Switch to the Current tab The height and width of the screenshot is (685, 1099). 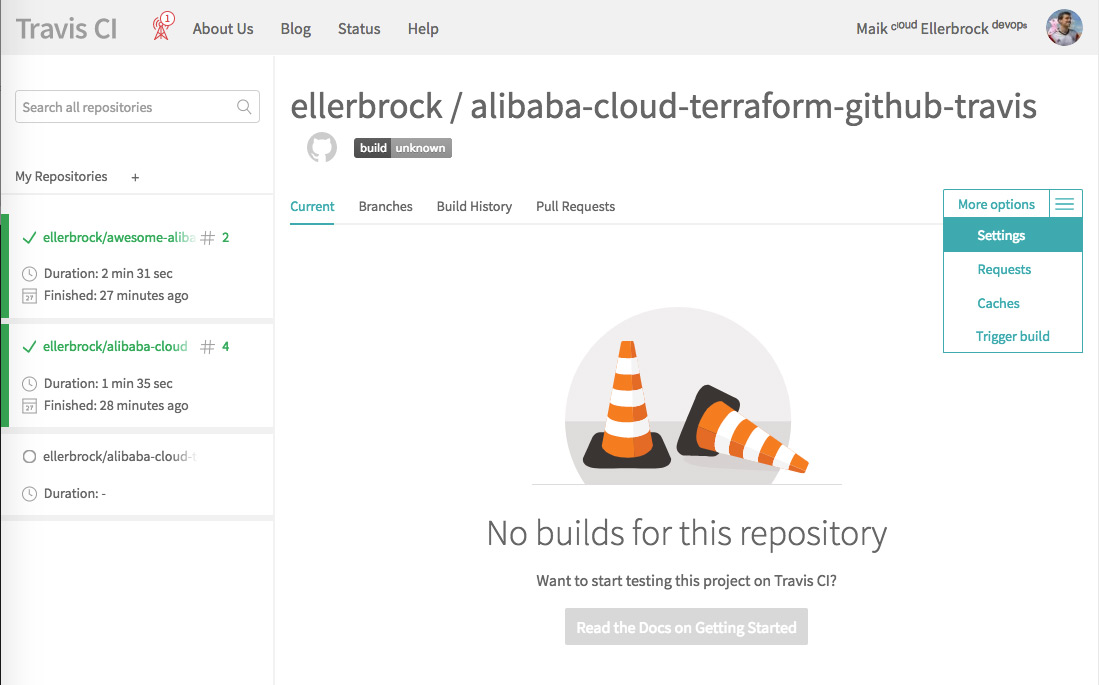312,207
